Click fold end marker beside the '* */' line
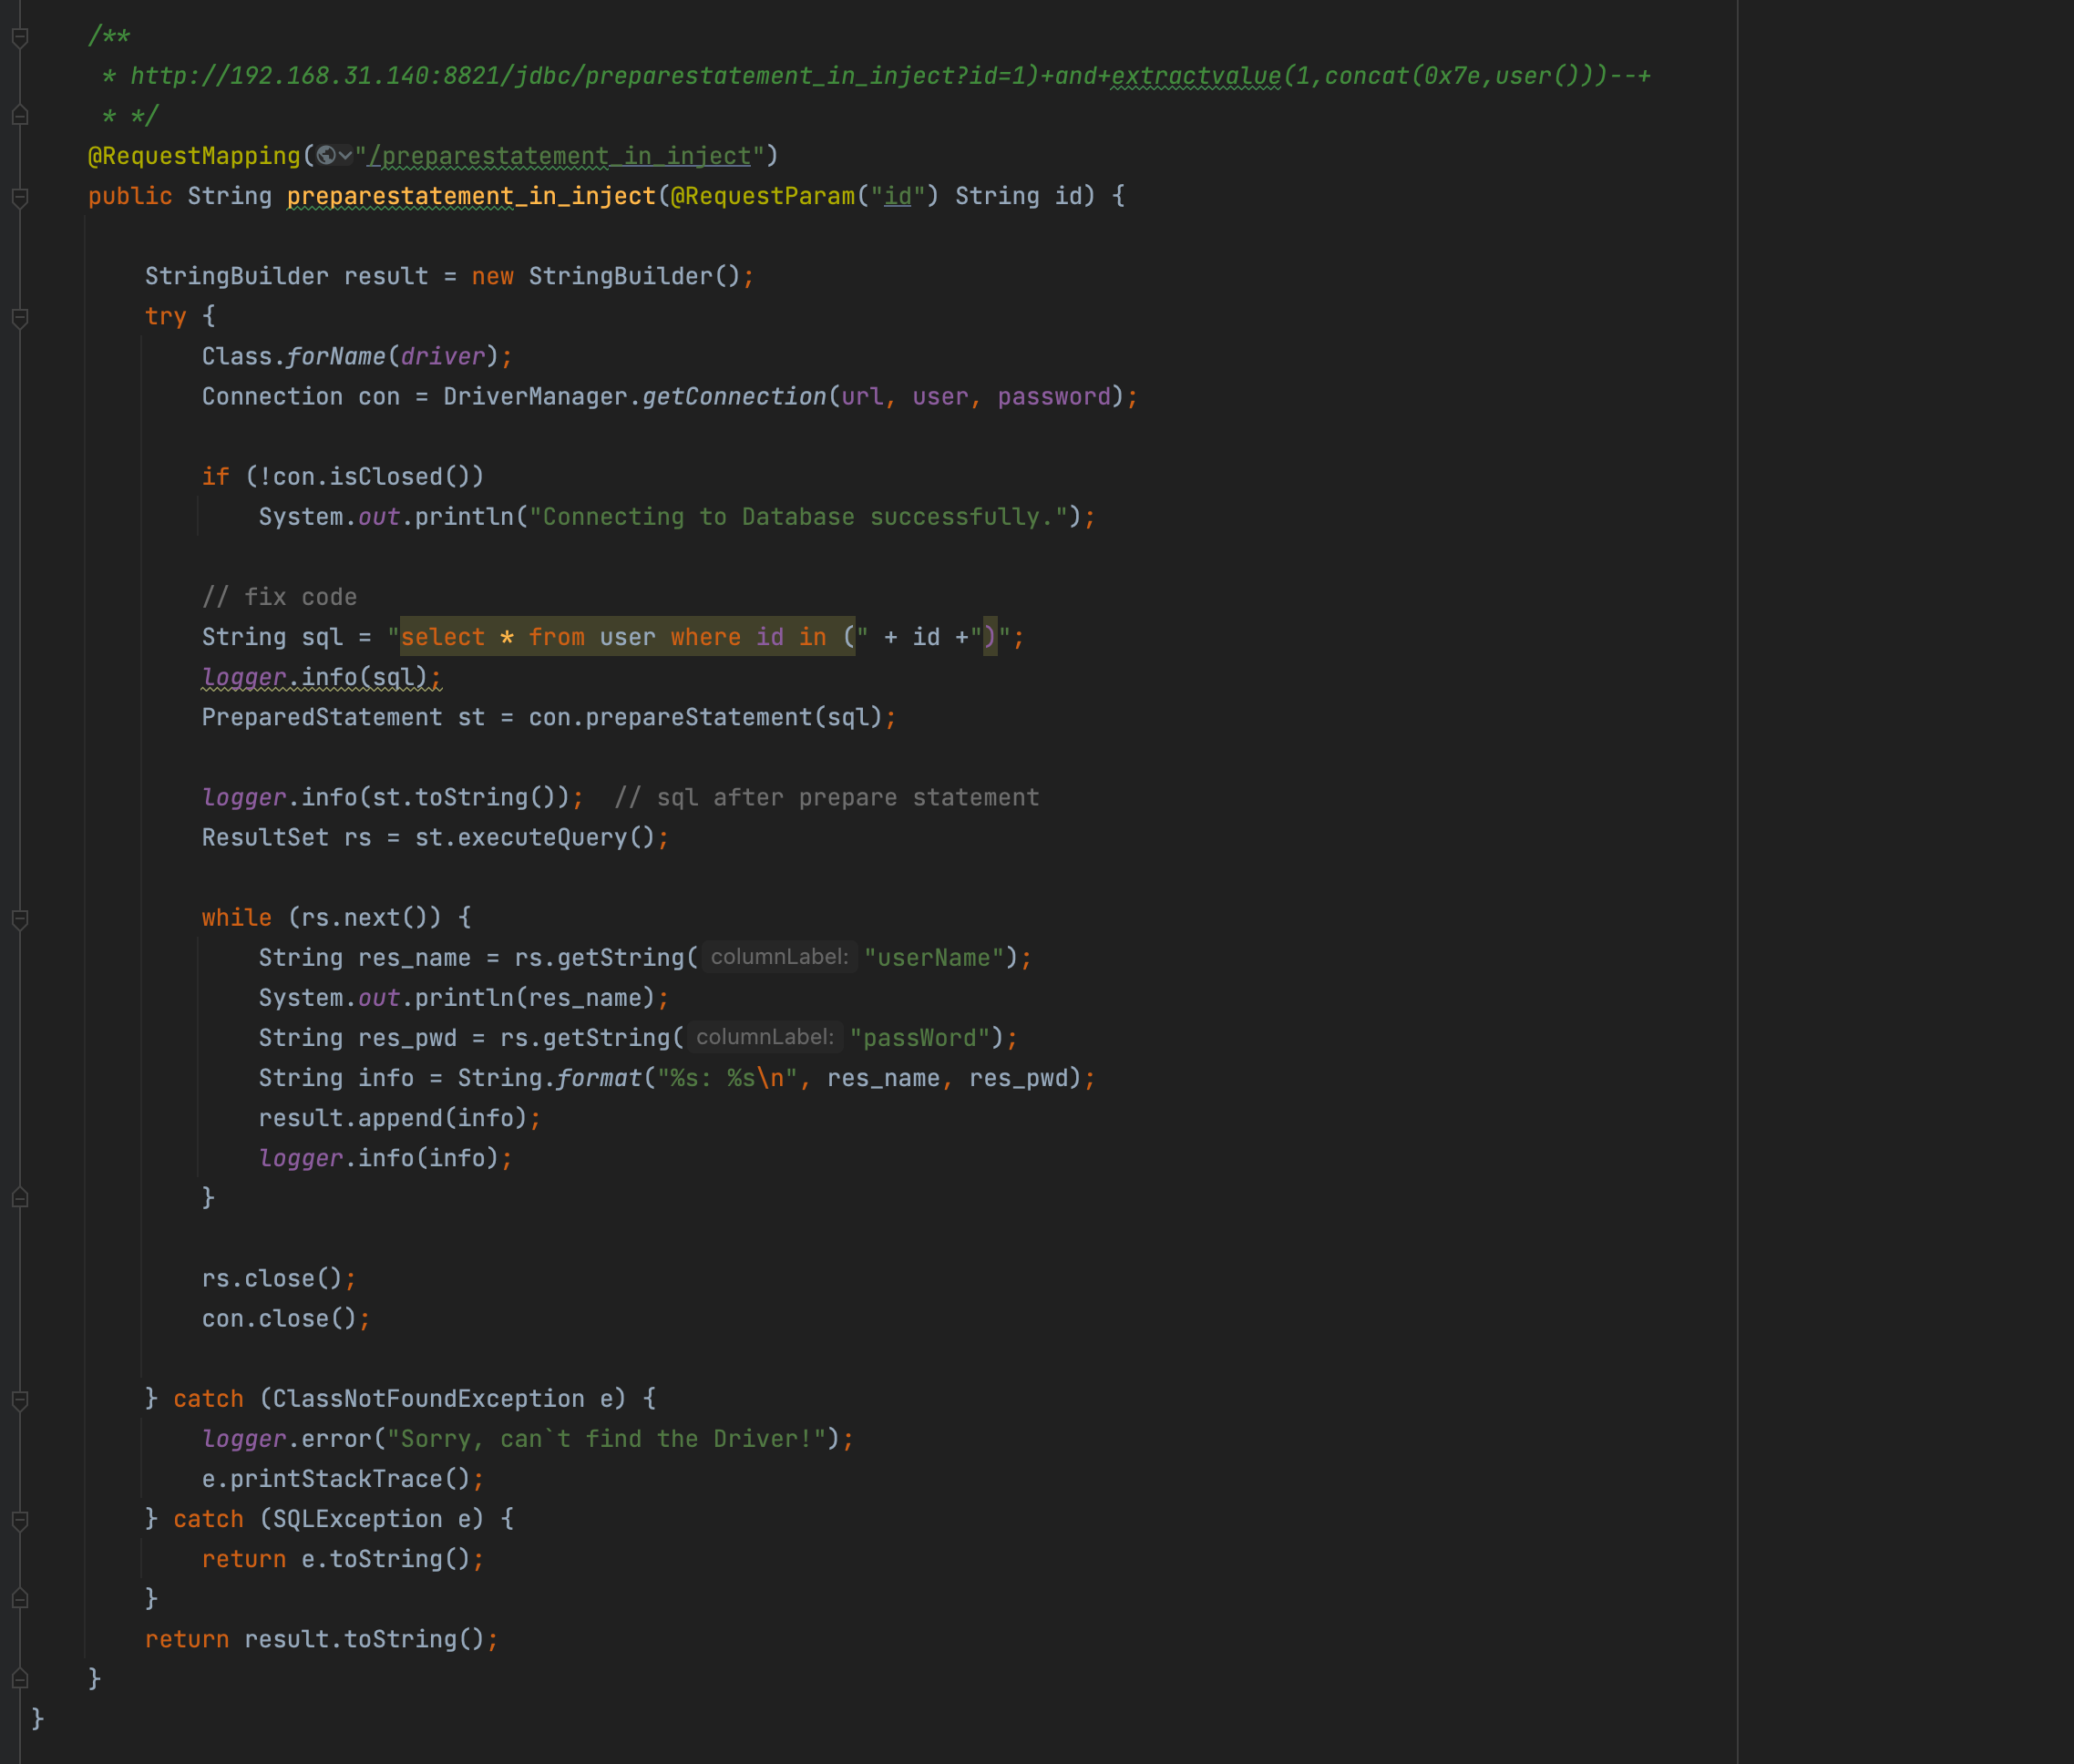This screenshot has height=1764, width=2074. point(19,116)
